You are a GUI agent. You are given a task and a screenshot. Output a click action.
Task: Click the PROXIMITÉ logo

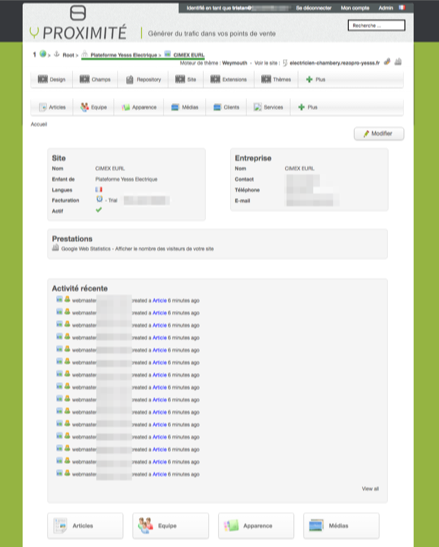coord(78,24)
